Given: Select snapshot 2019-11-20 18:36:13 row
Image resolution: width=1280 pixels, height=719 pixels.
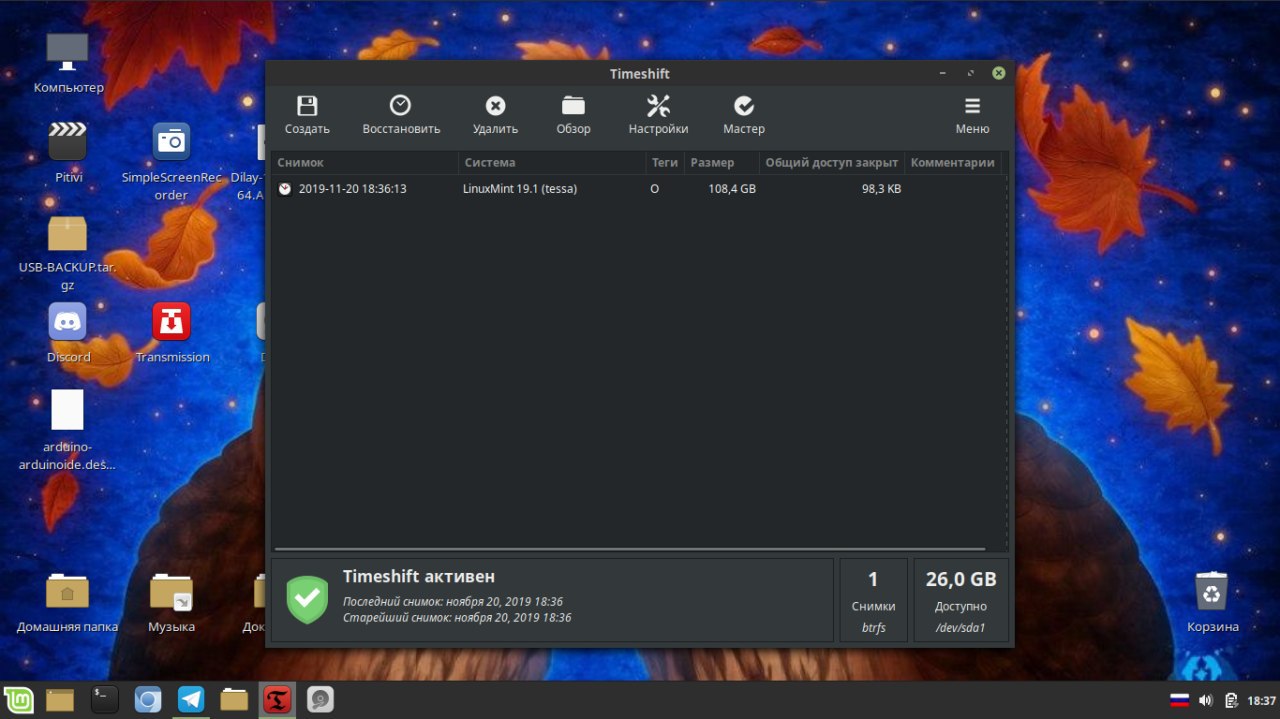Looking at the screenshot, I should (638, 188).
